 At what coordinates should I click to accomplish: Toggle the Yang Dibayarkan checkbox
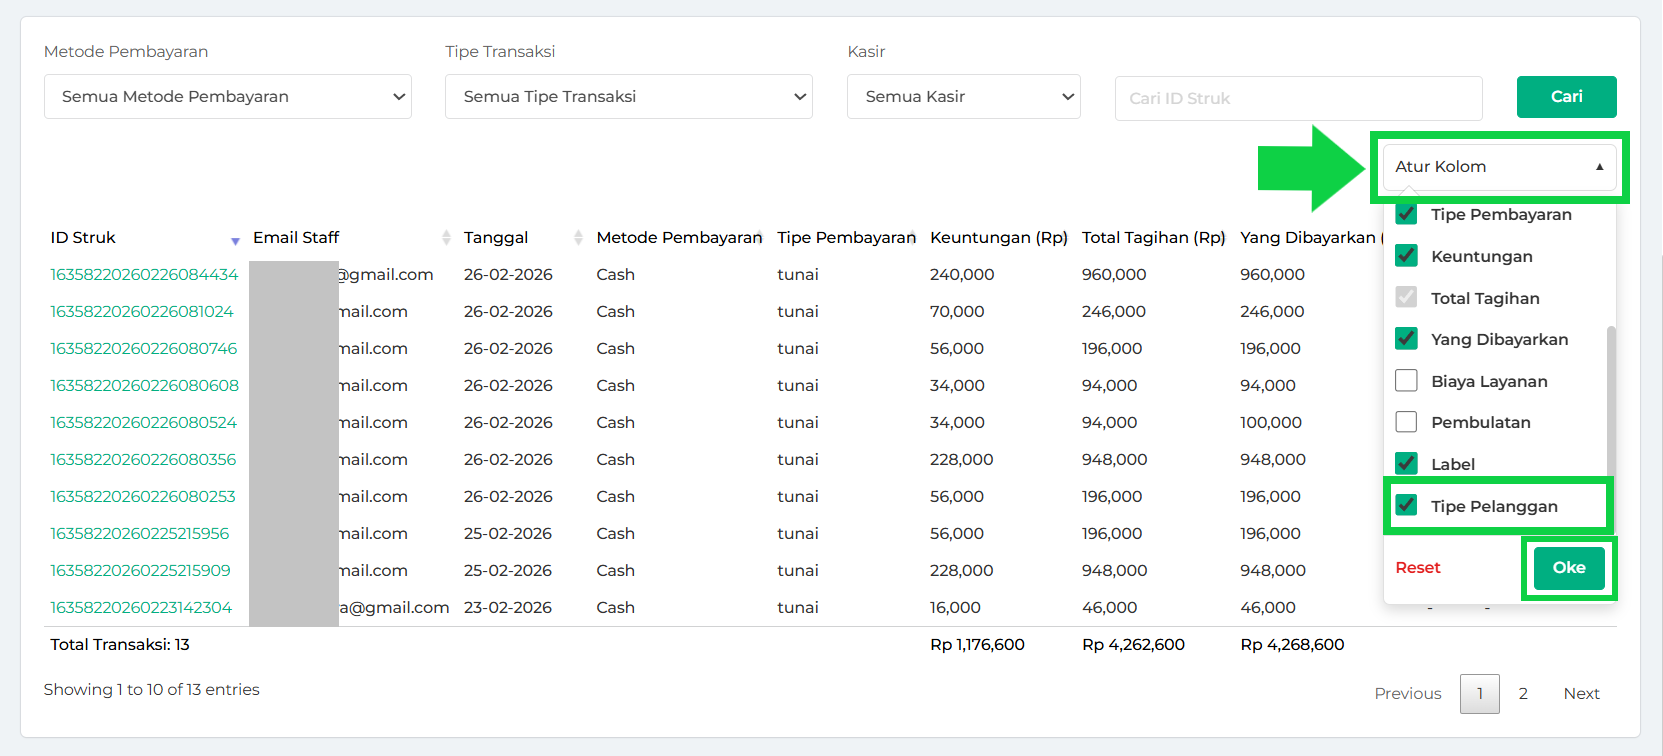(1406, 339)
